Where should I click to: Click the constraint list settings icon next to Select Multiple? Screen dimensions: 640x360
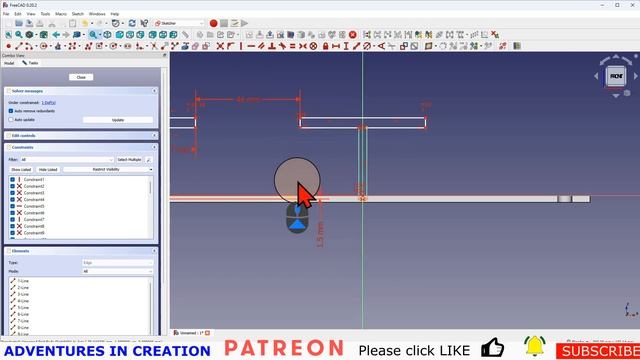pos(149,160)
